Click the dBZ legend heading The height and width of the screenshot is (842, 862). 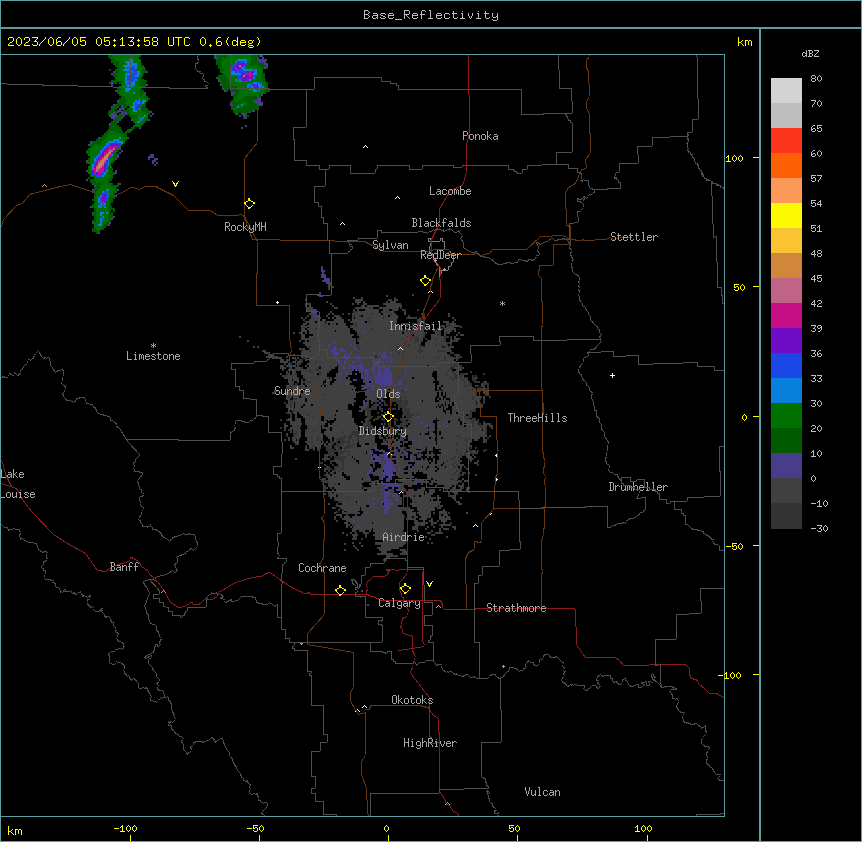coord(810,53)
